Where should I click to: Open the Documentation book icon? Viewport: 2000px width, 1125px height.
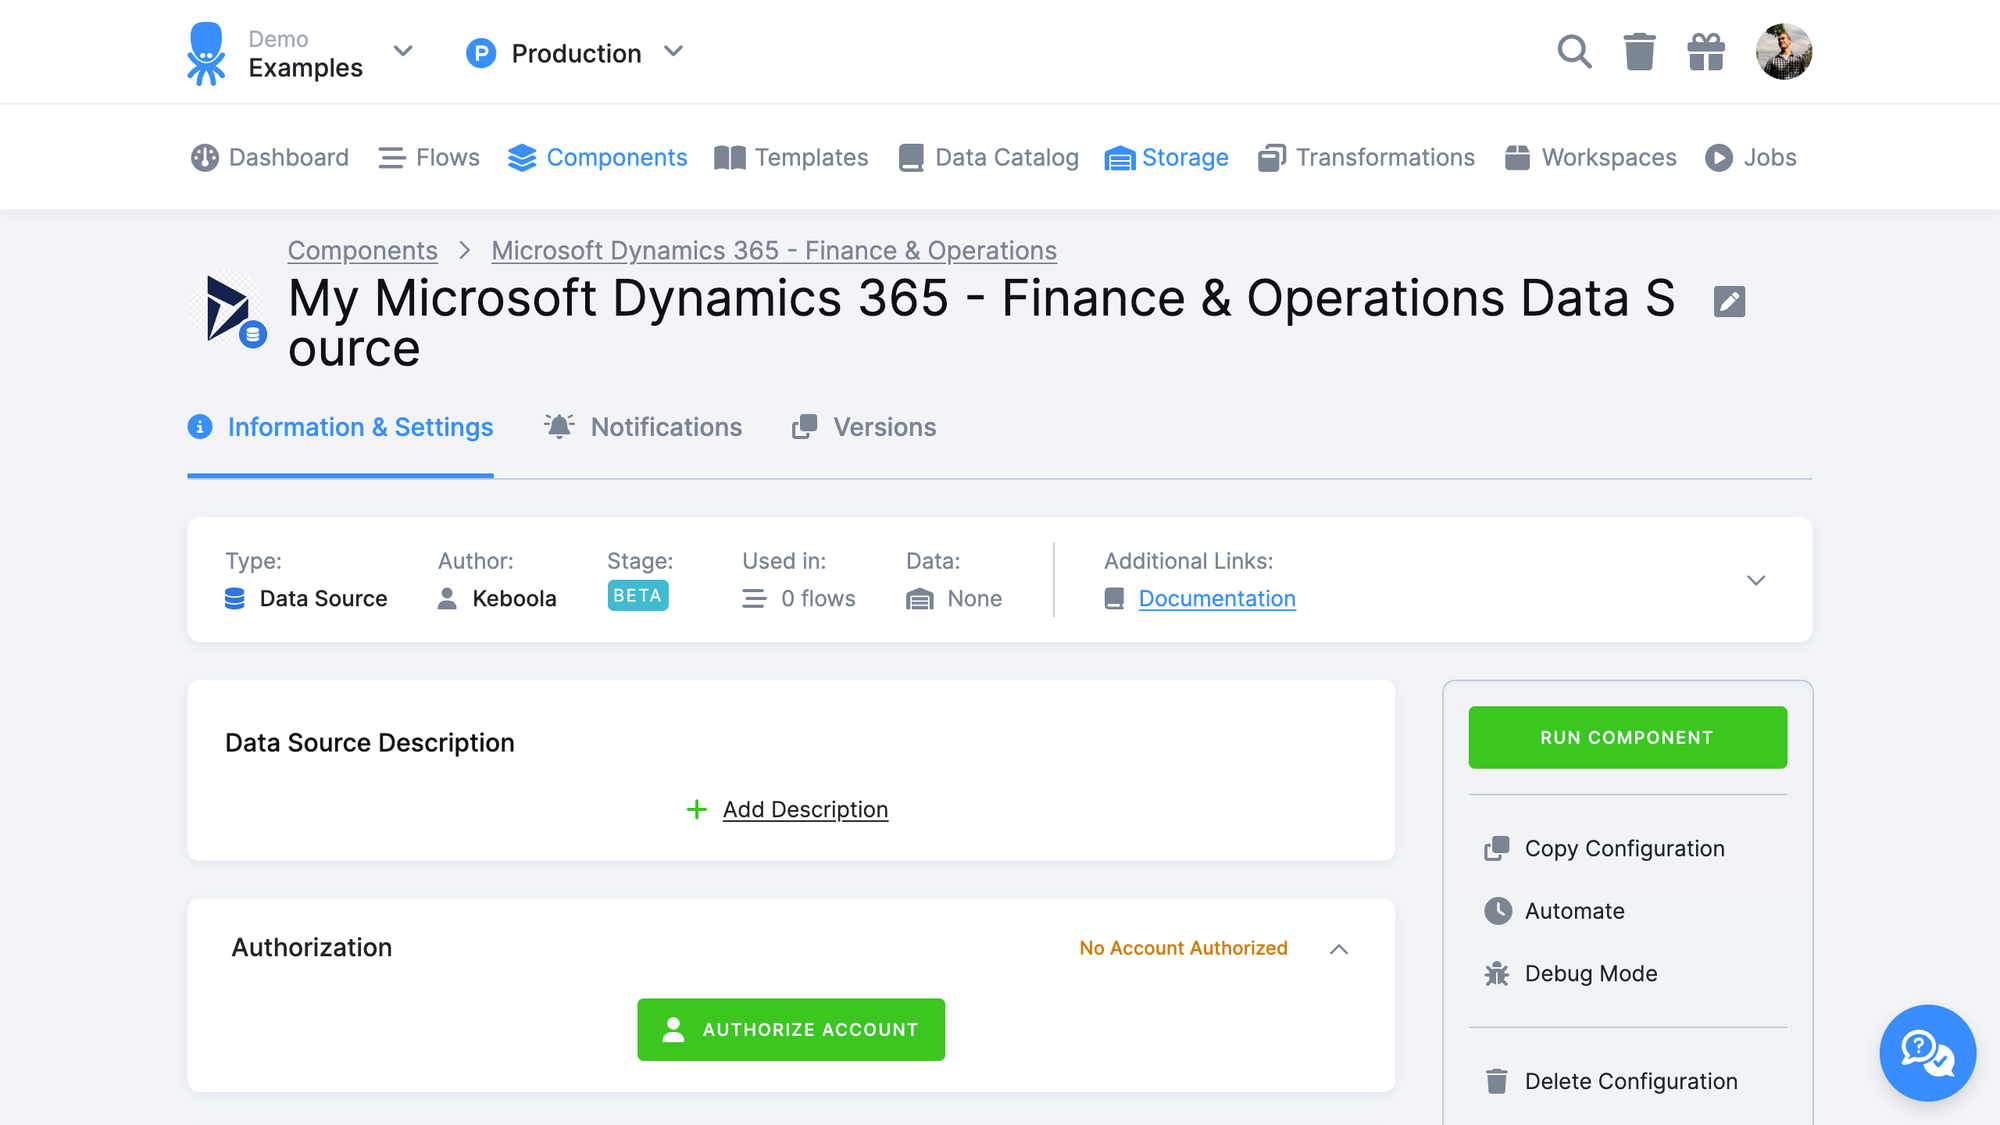pos(1113,598)
